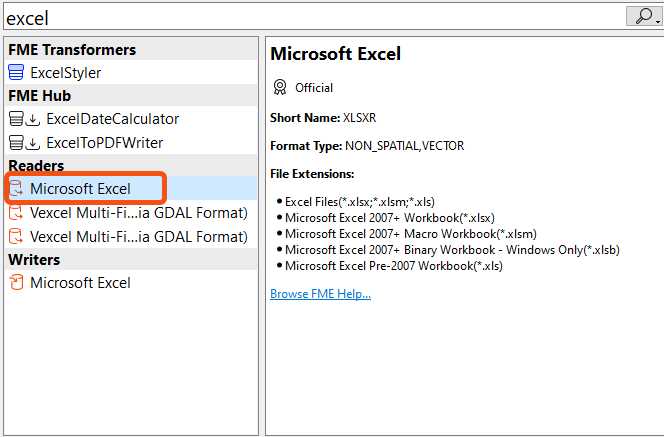The height and width of the screenshot is (437, 664).
Task: Select Microsoft Excel under Readers
Action: tap(131, 188)
